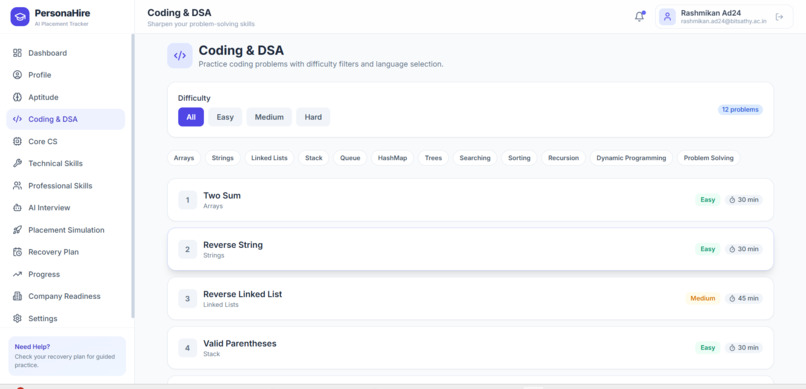Click the AI Interview robot icon
The width and height of the screenshot is (806, 389).
pos(17,208)
